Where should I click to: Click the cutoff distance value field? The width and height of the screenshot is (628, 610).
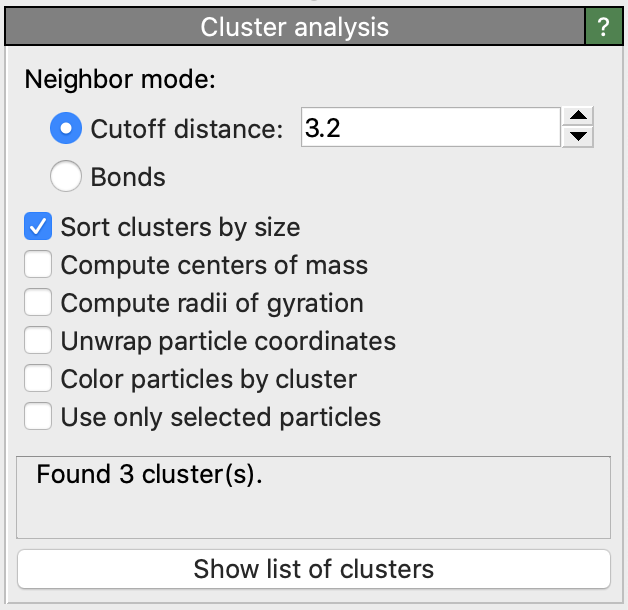click(428, 129)
